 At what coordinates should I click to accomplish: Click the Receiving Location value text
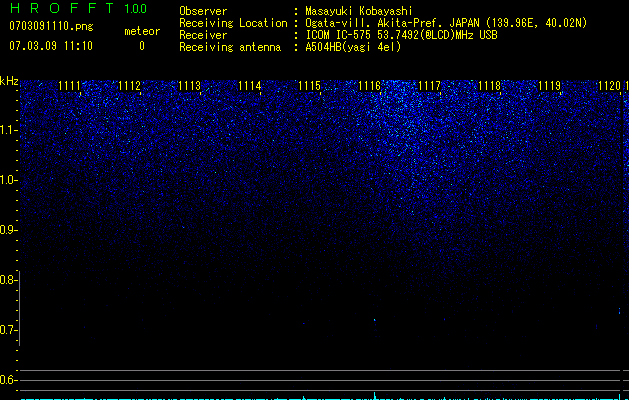[446, 23]
